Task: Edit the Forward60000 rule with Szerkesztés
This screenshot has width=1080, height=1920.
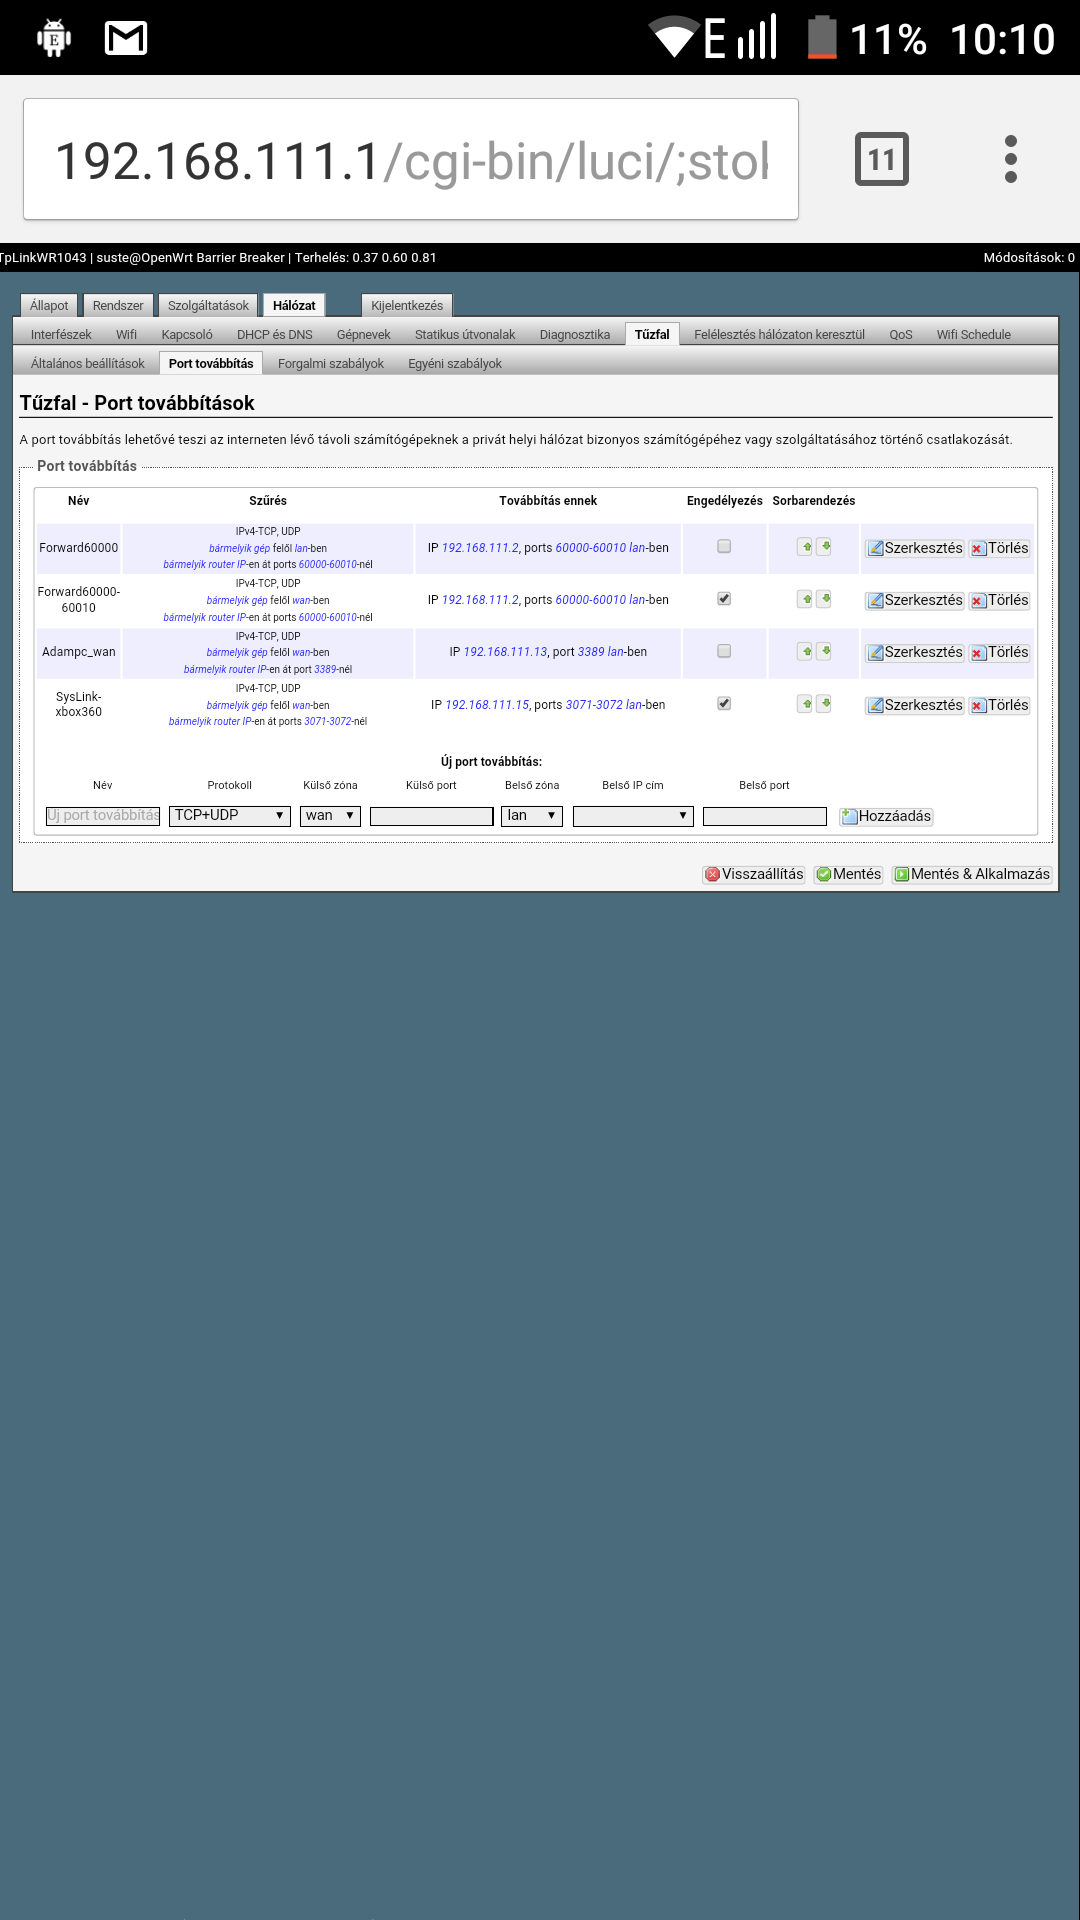Action: click(915, 548)
